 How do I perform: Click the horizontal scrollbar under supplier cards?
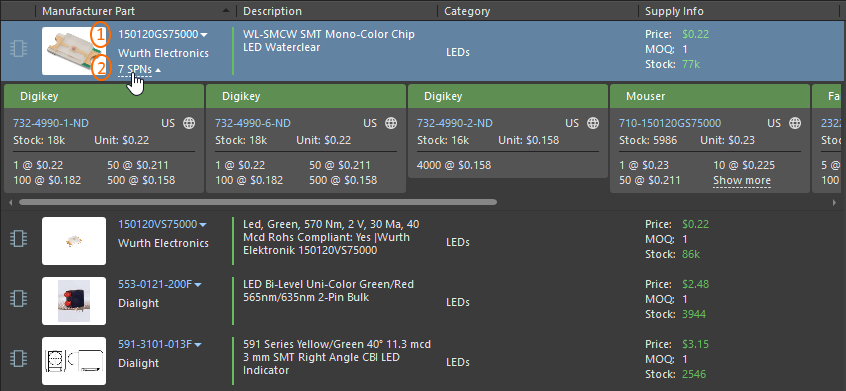tap(258, 202)
